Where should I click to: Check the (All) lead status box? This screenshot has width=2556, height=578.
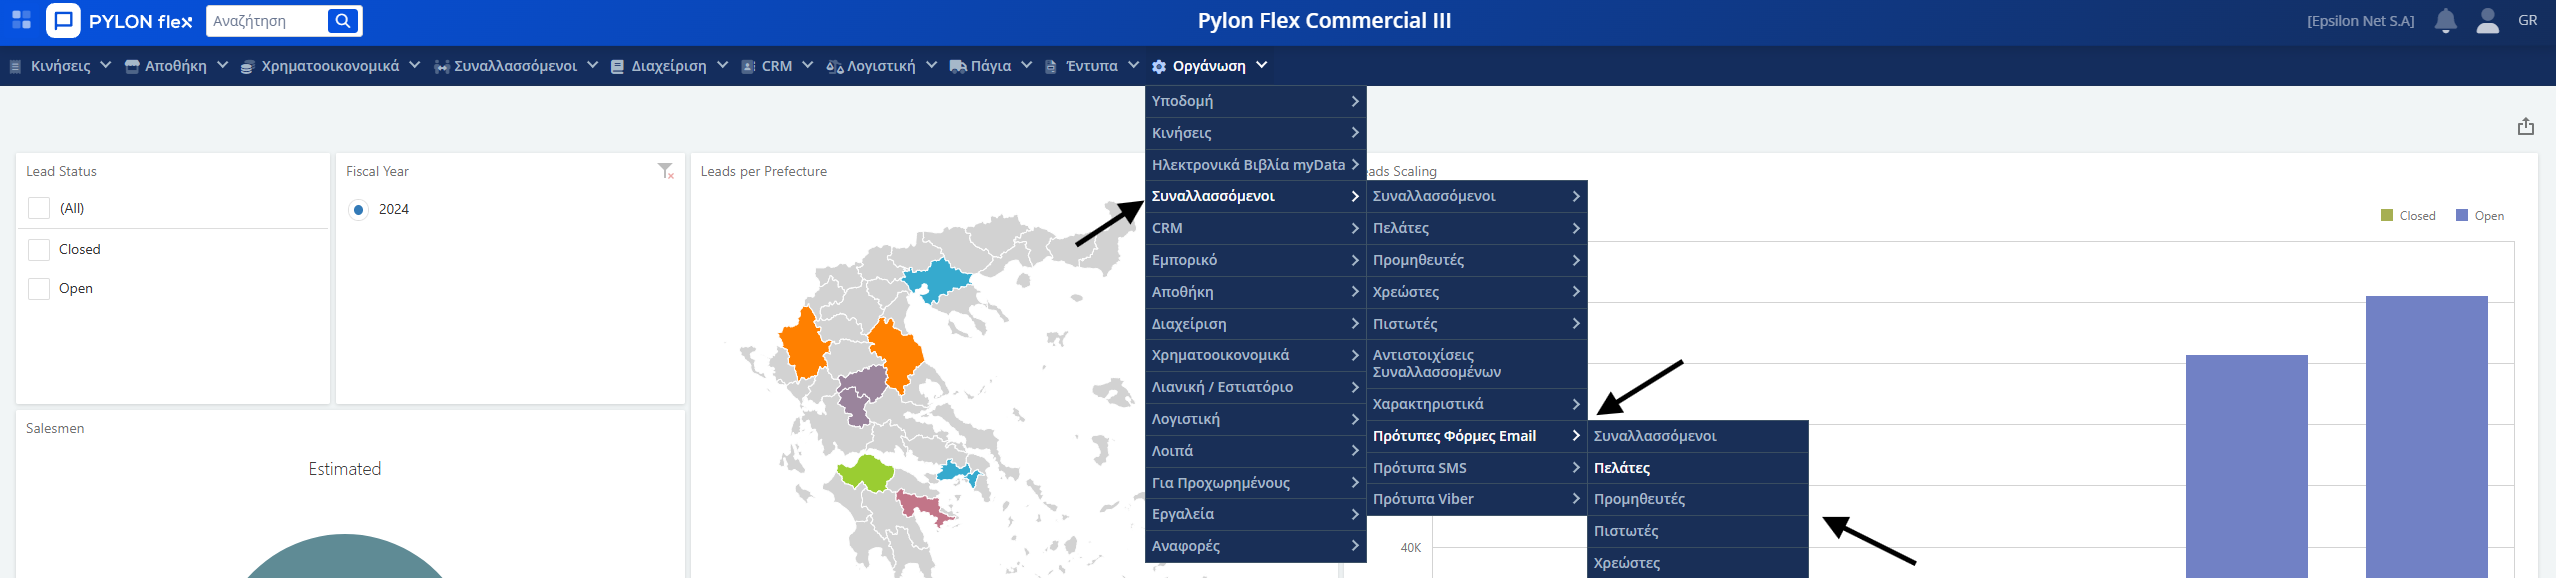pyautogui.click(x=39, y=208)
